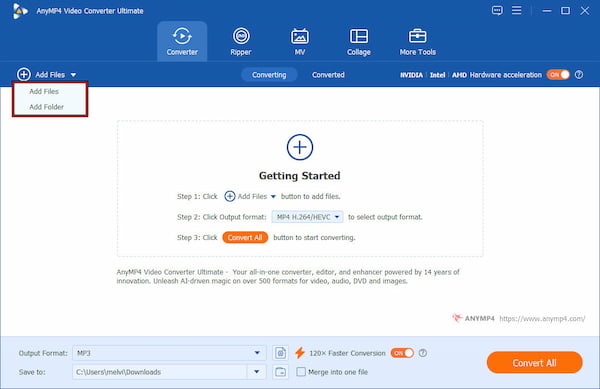Choose Add Folder from the dropdown menu
Viewport: 600px width, 389px height.
[46, 107]
